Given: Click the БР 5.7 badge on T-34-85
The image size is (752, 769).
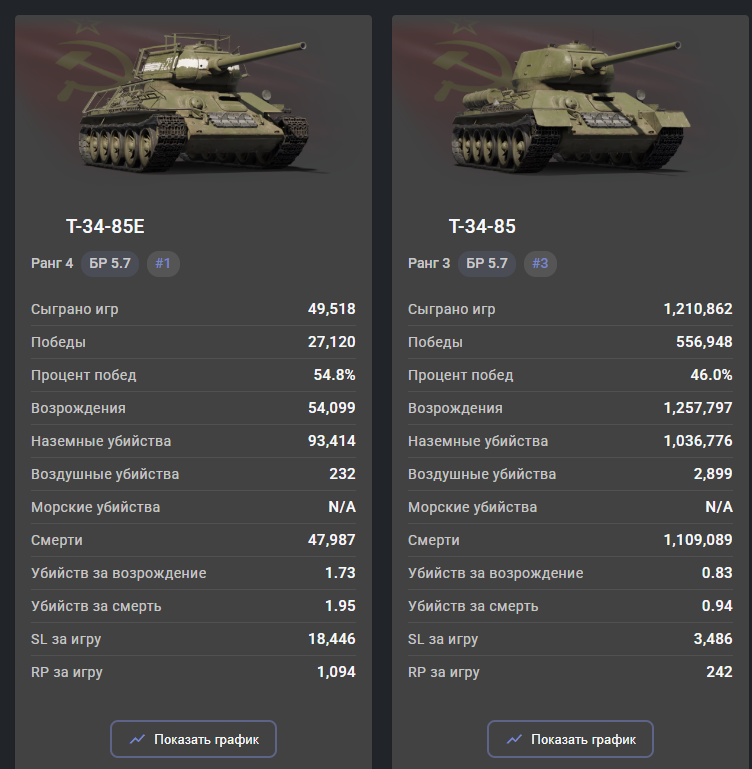Looking at the screenshot, I should (x=487, y=264).
